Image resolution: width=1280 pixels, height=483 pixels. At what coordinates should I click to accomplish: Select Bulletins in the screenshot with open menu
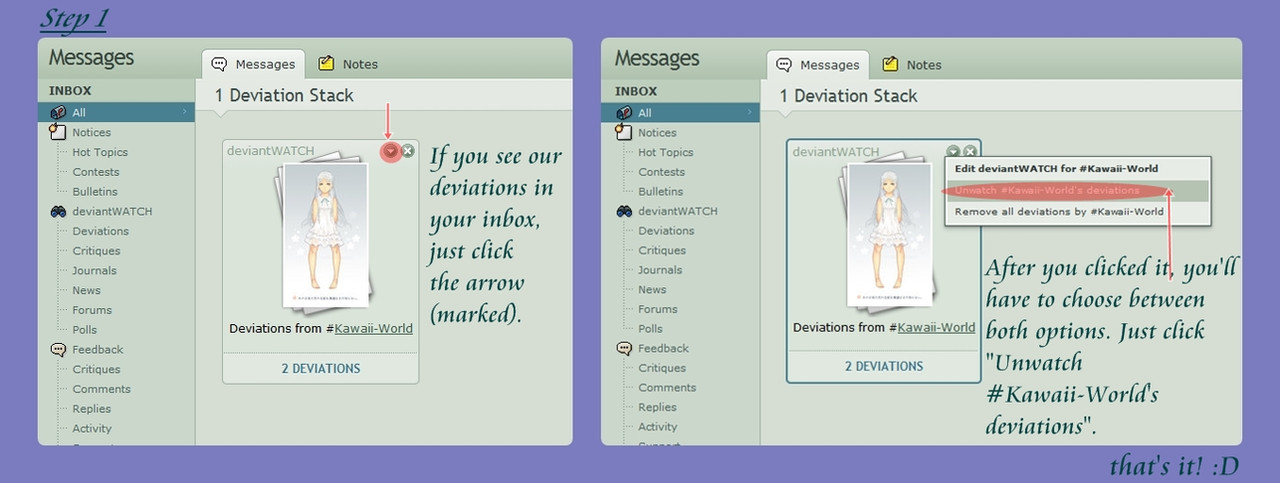coord(661,191)
